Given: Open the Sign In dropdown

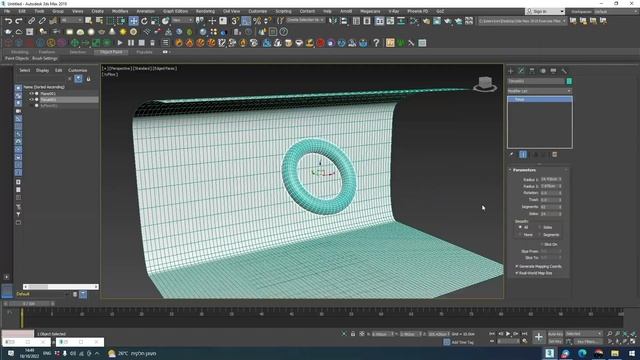Looking at the screenshot, I should (545, 11).
